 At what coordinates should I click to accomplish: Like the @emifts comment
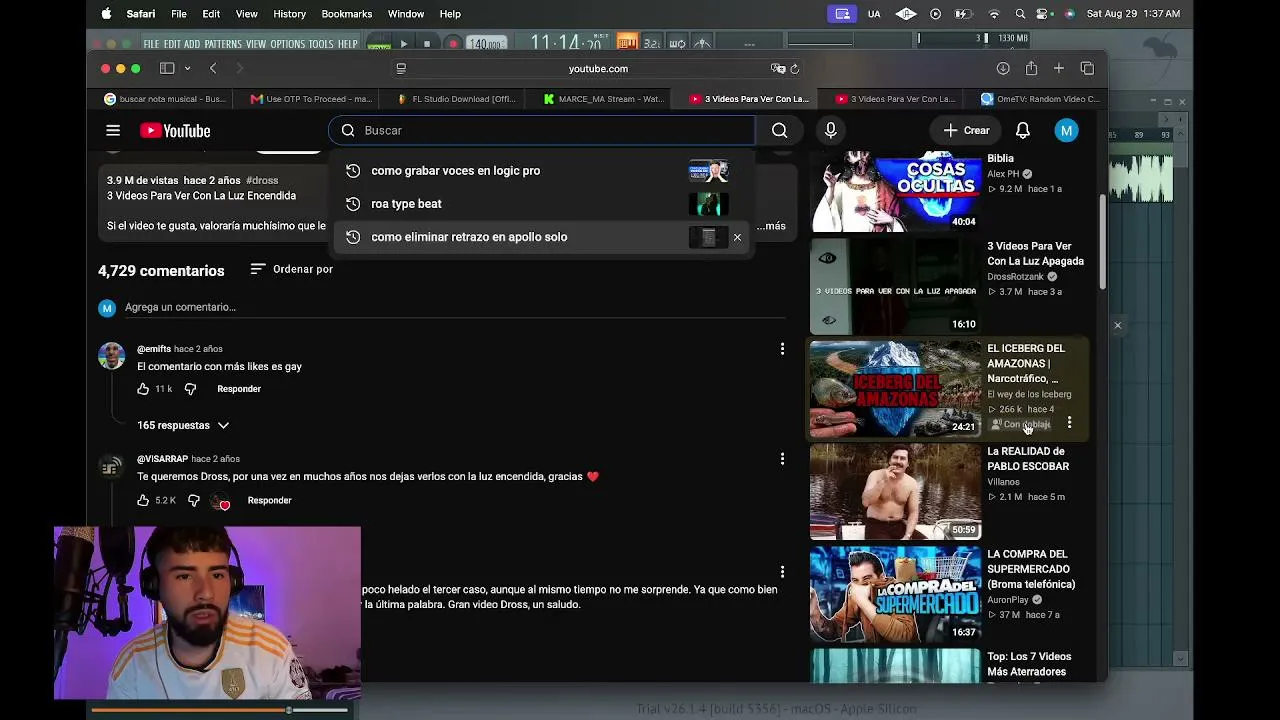pos(143,389)
